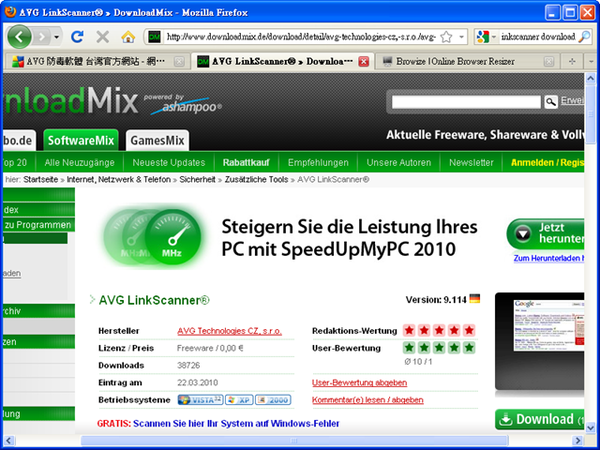
Task: Close the AVG 防毒軟體 tab
Action: 179,61
